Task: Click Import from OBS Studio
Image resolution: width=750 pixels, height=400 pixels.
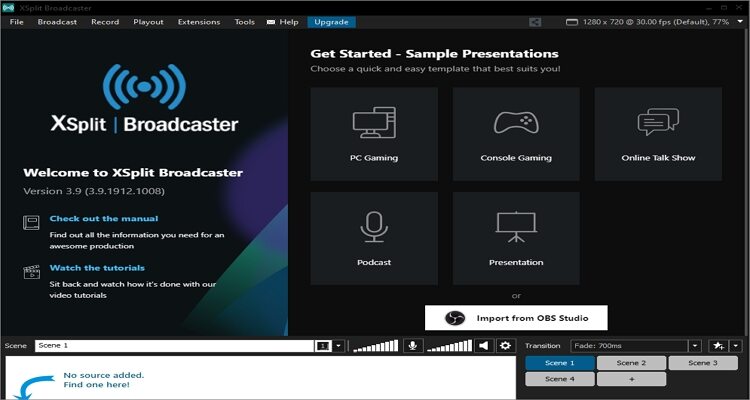Action: 516,318
